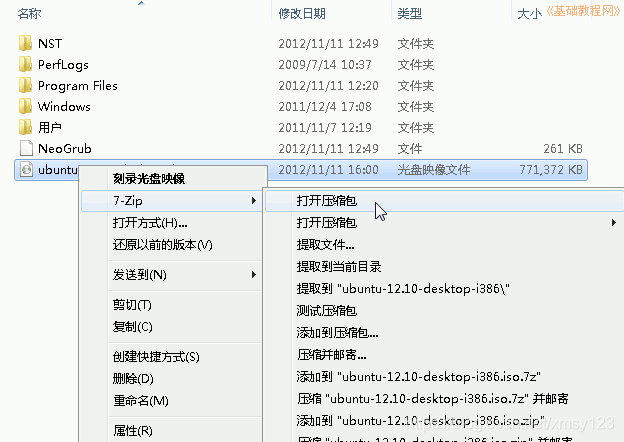Choose 提取到当前目录 in 7-Zip submenu
The height and width of the screenshot is (442, 624).
(339, 267)
